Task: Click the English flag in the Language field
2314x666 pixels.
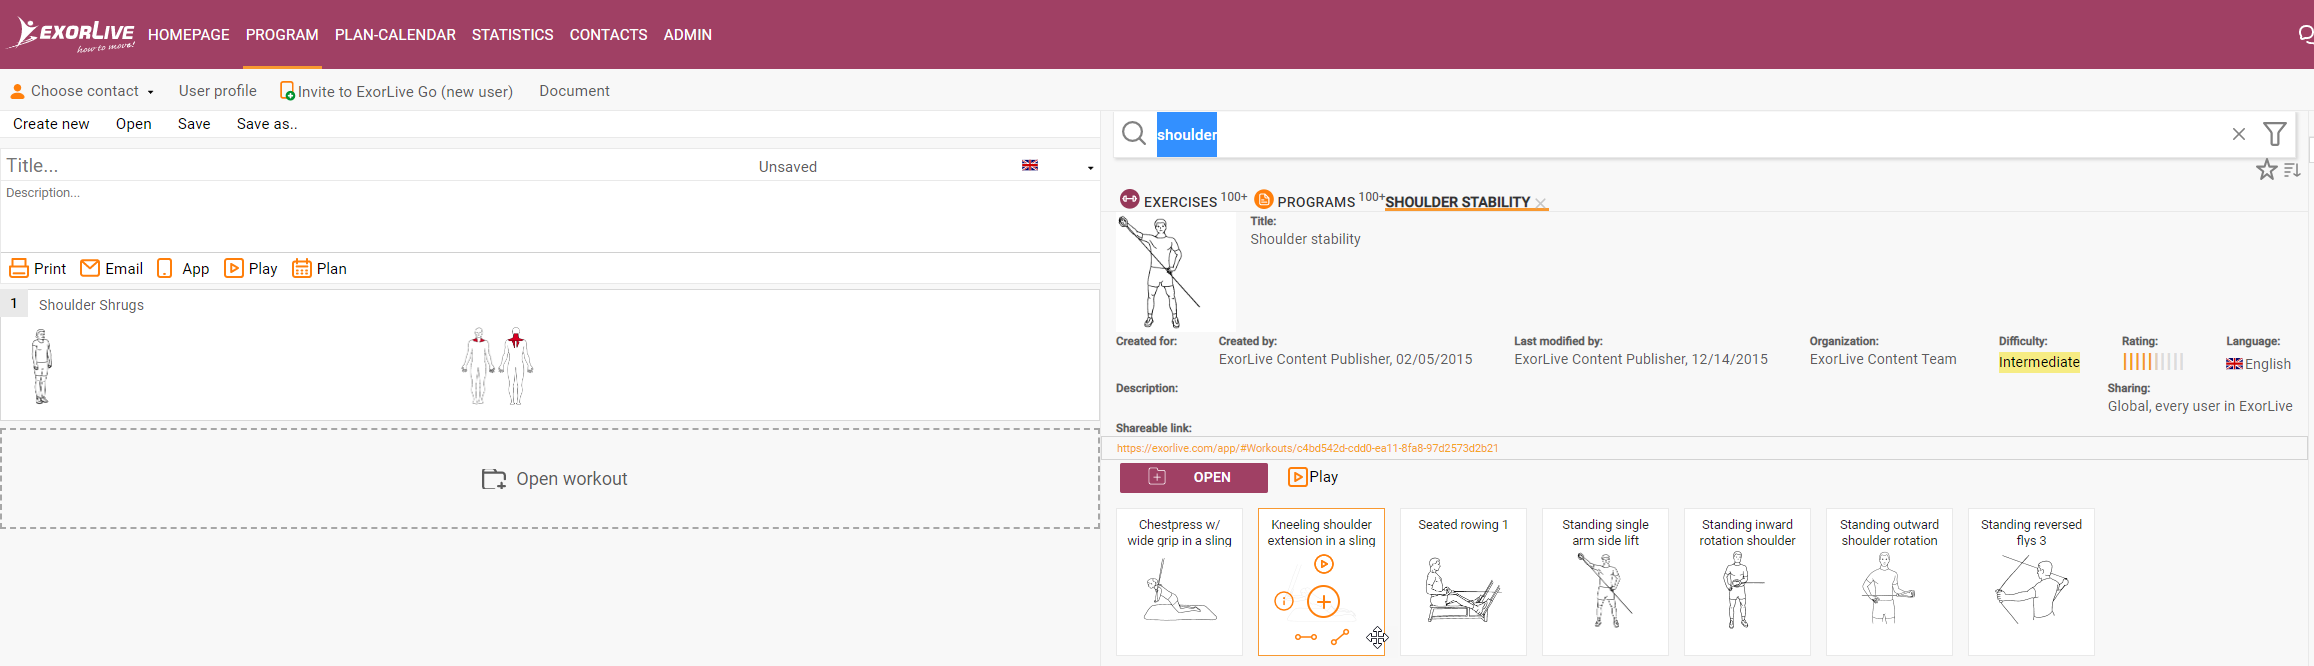Action: tap(2234, 364)
